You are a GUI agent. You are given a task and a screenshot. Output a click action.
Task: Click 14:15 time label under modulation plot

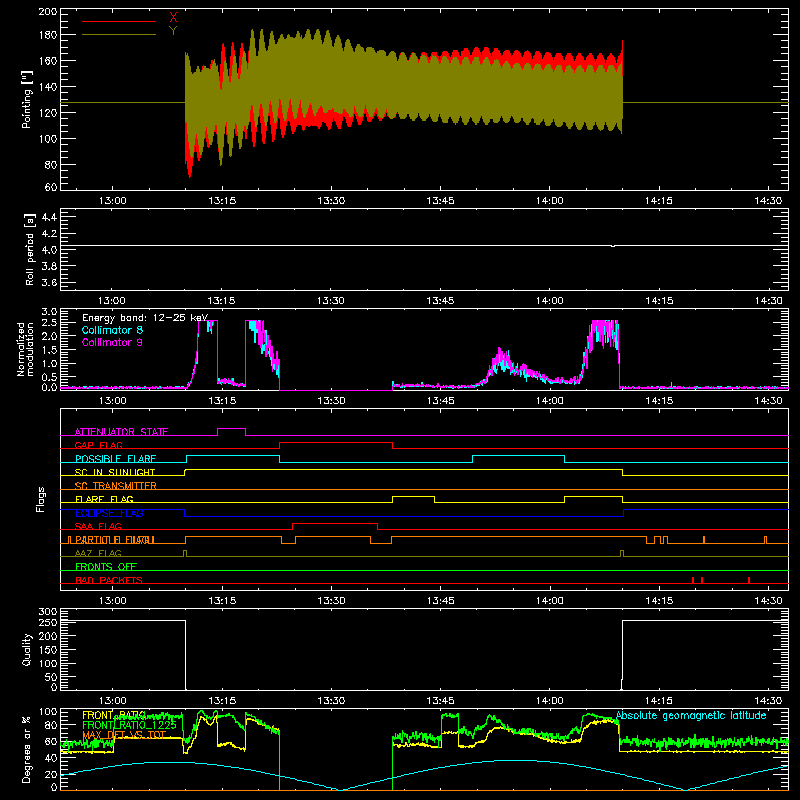659,401
